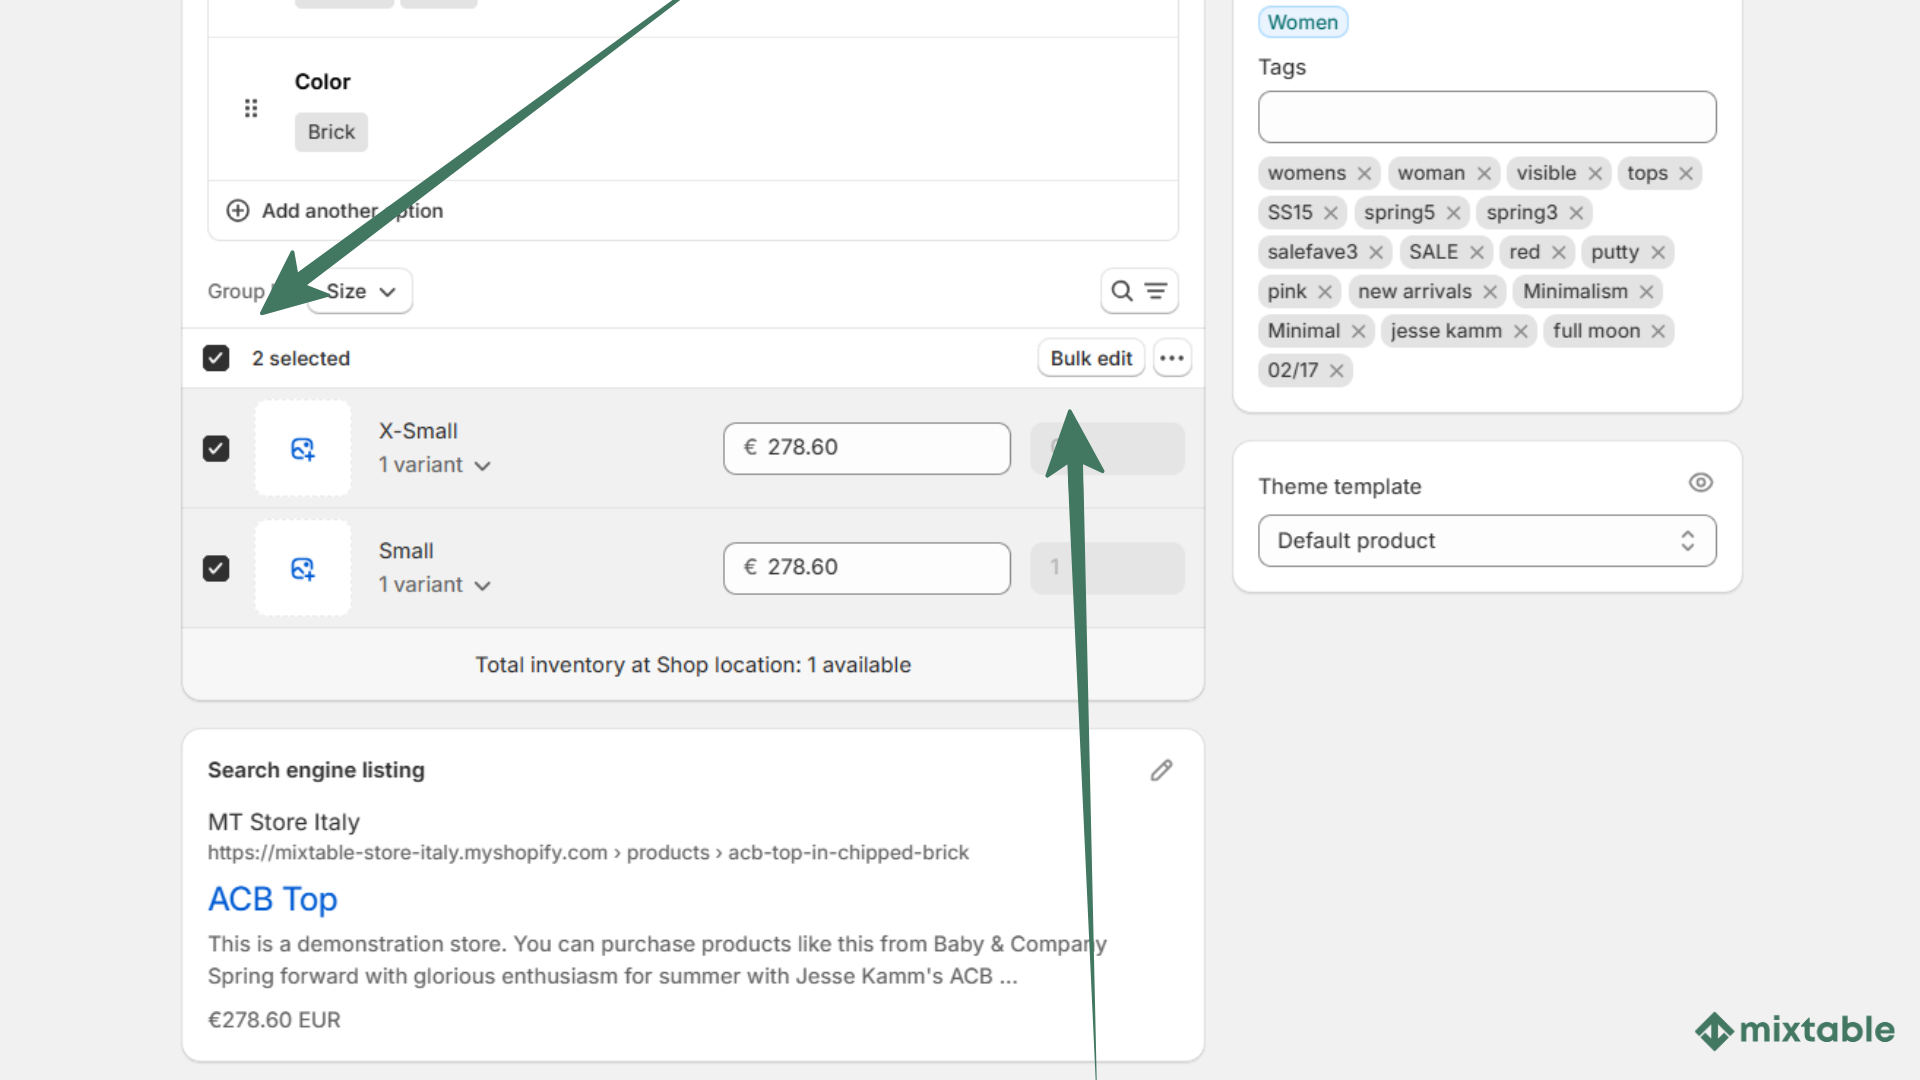Uncheck the Small variant checkbox

tap(216, 568)
